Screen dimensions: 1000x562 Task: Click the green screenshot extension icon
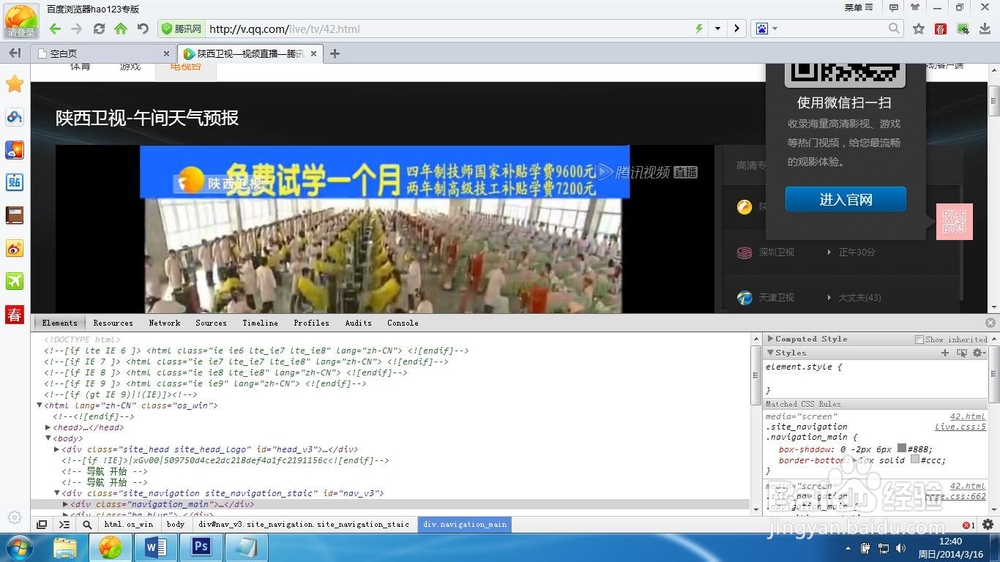pyautogui.click(x=962, y=29)
